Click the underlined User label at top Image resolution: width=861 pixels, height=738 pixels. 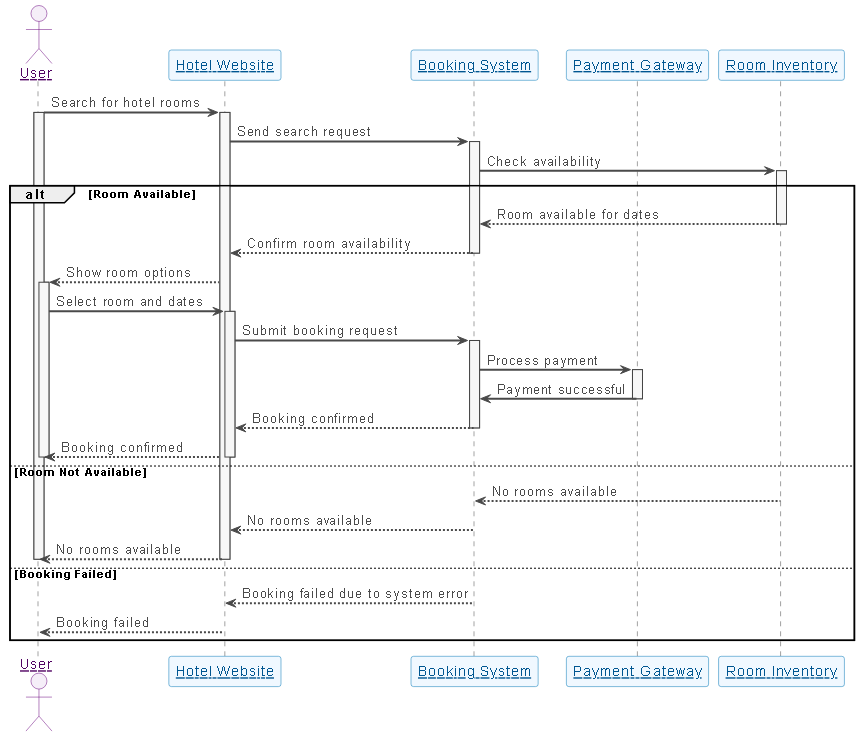[36, 73]
